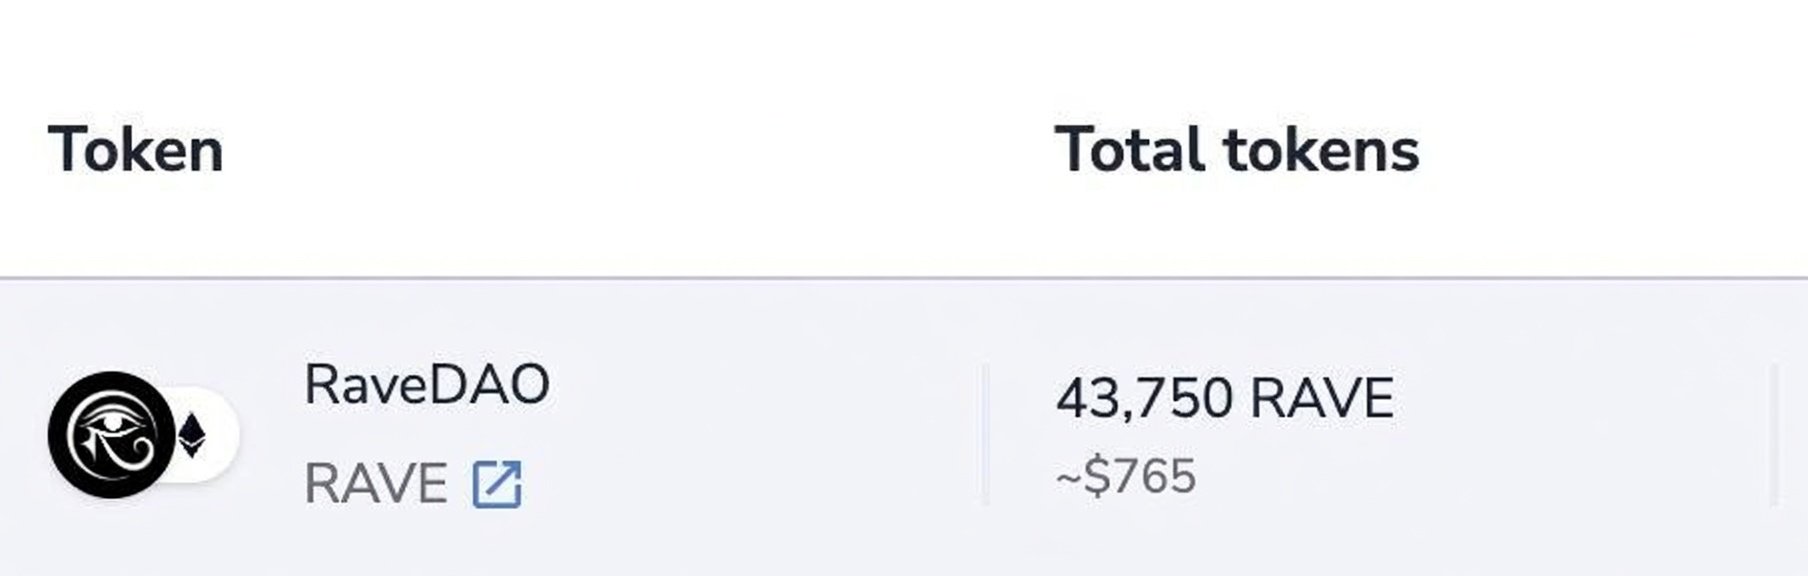Click the gray RAVE ticker symbol
The height and width of the screenshot is (576, 1808).
[375, 485]
